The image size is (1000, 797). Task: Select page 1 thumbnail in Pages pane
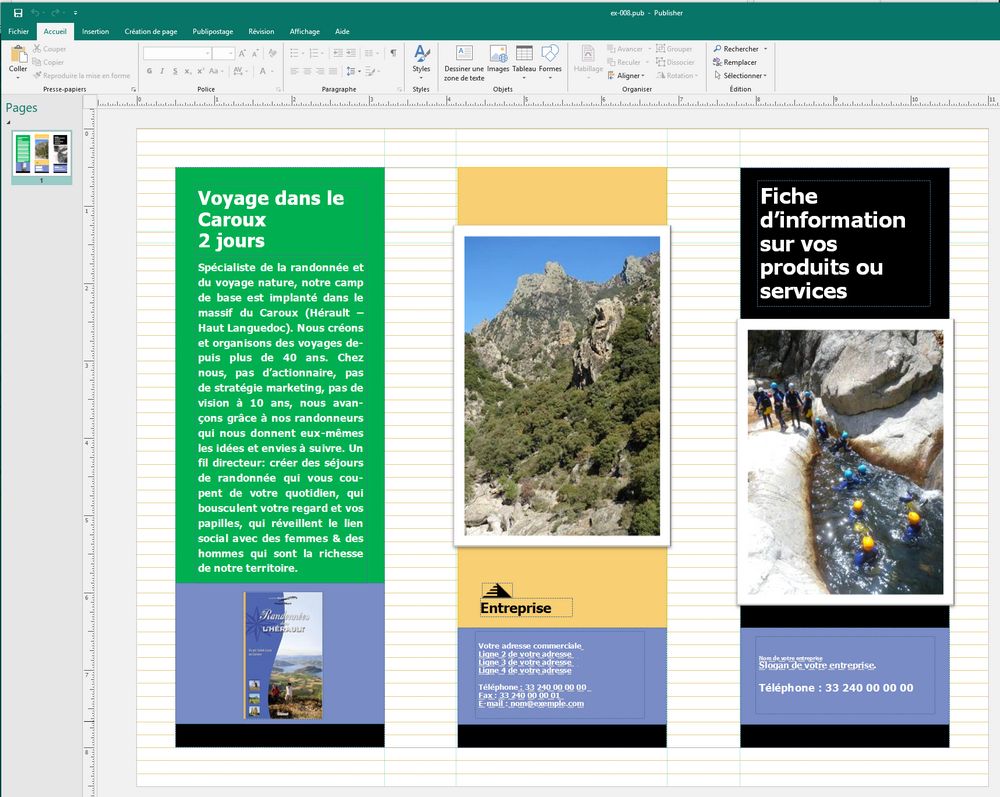click(42, 154)
